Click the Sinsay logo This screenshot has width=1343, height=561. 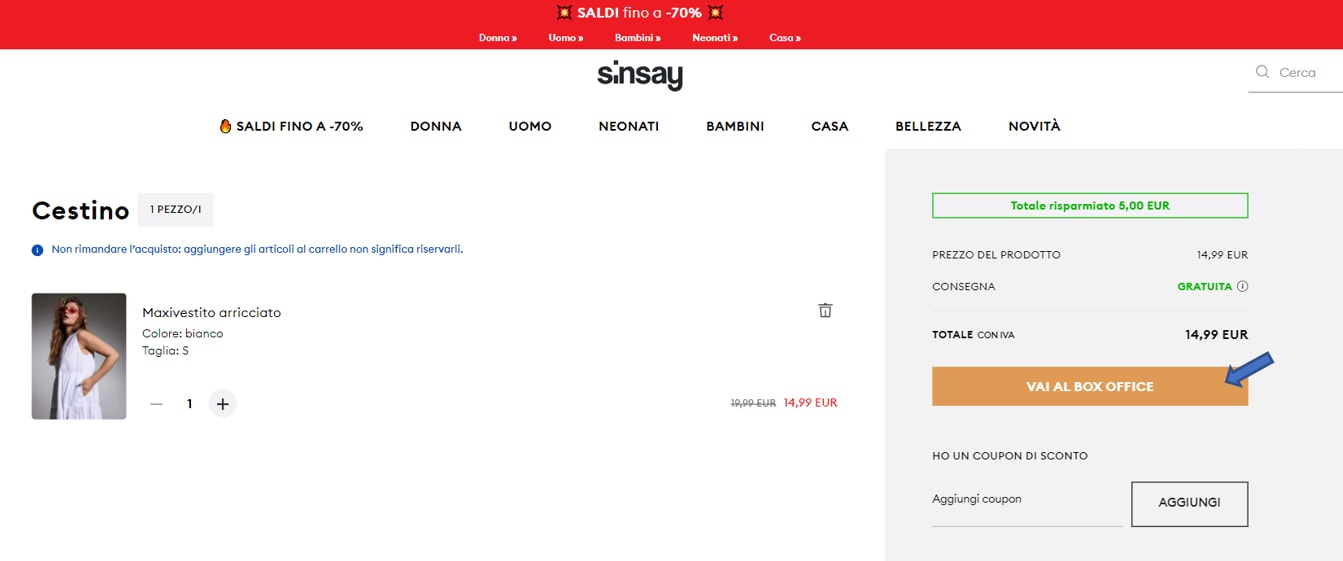coord(640,76)
